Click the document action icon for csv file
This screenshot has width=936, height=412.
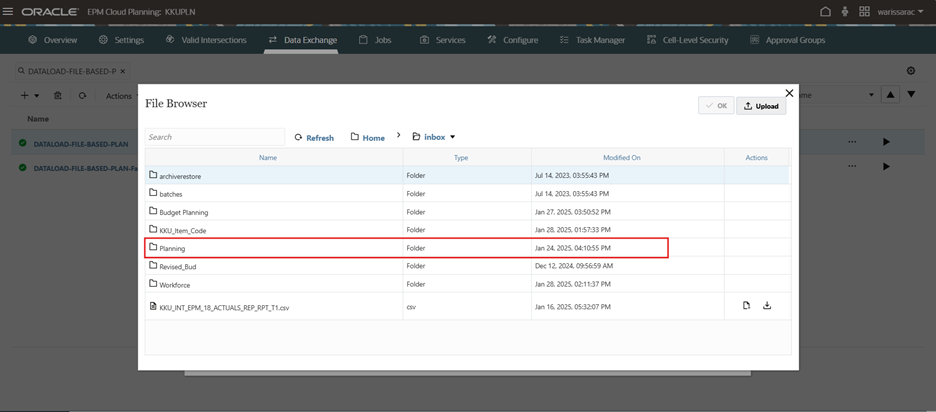[x=746, y=306]
